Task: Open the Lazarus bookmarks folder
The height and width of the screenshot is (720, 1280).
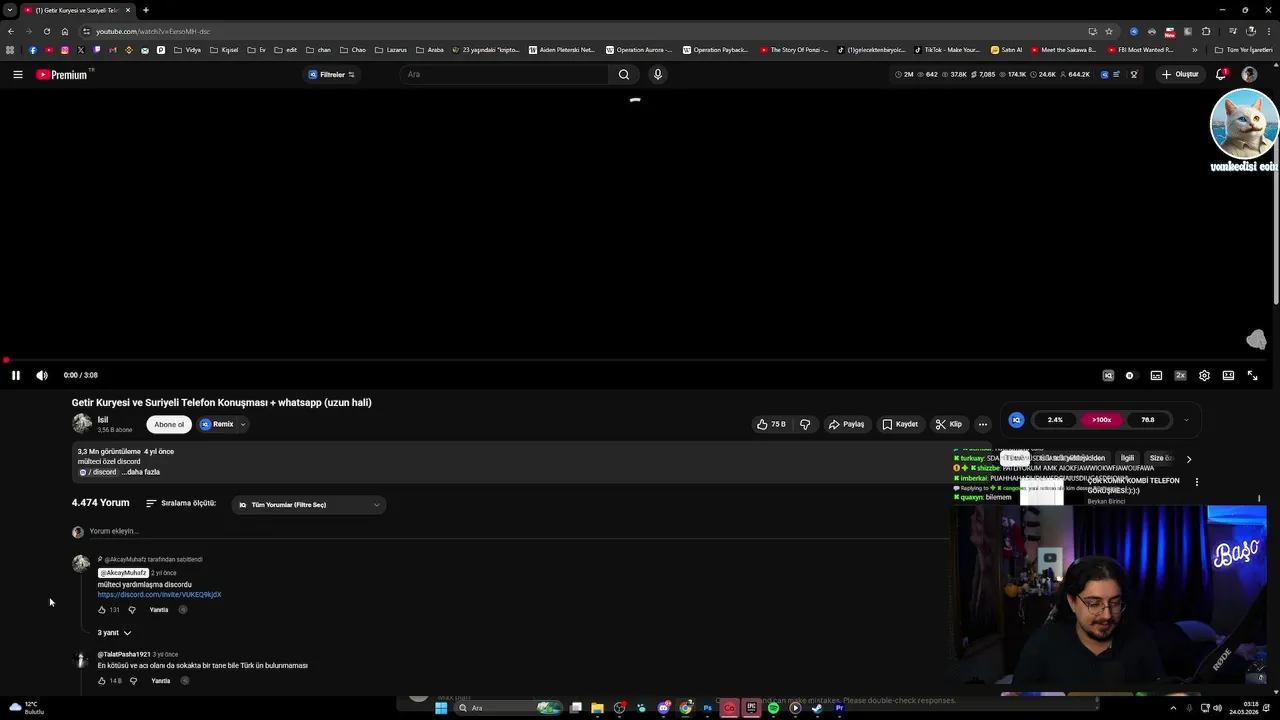Action: [x=391, y=50]
